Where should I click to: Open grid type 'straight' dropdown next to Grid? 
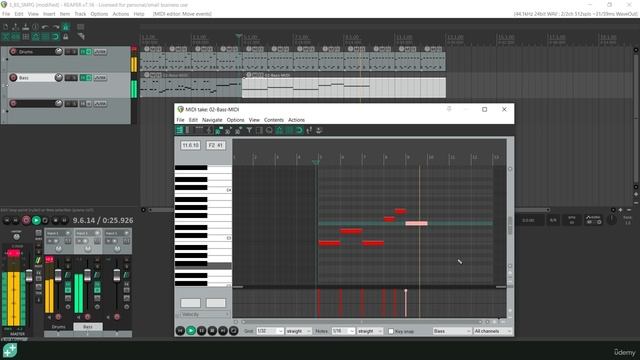click(298, 331)
